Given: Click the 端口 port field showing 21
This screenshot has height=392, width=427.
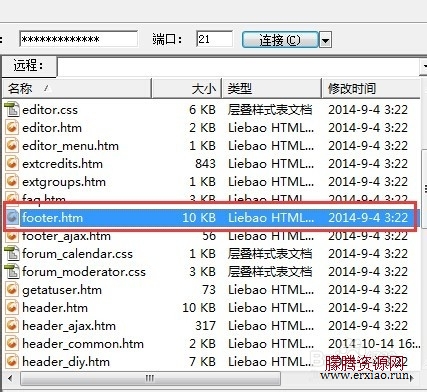Looking at the screenshot, I should (214, 39).
